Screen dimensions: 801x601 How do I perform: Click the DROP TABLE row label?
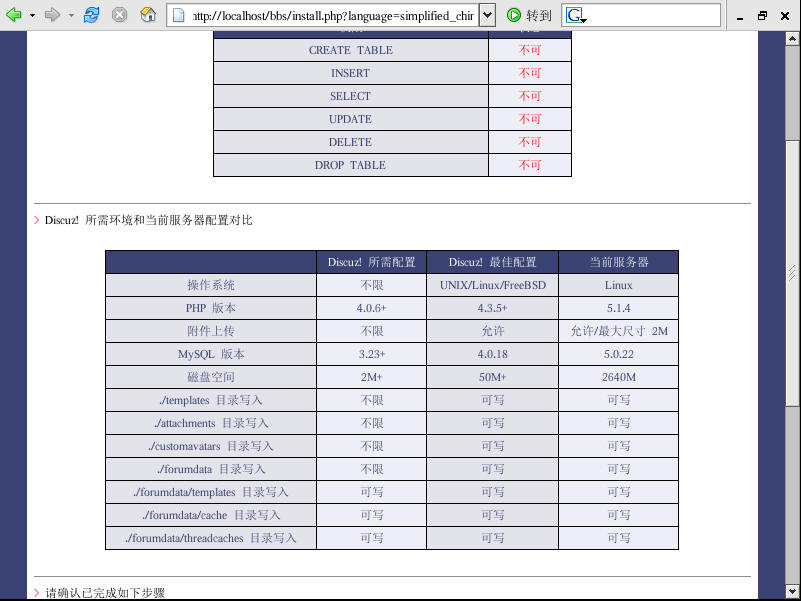coord(350,165)
